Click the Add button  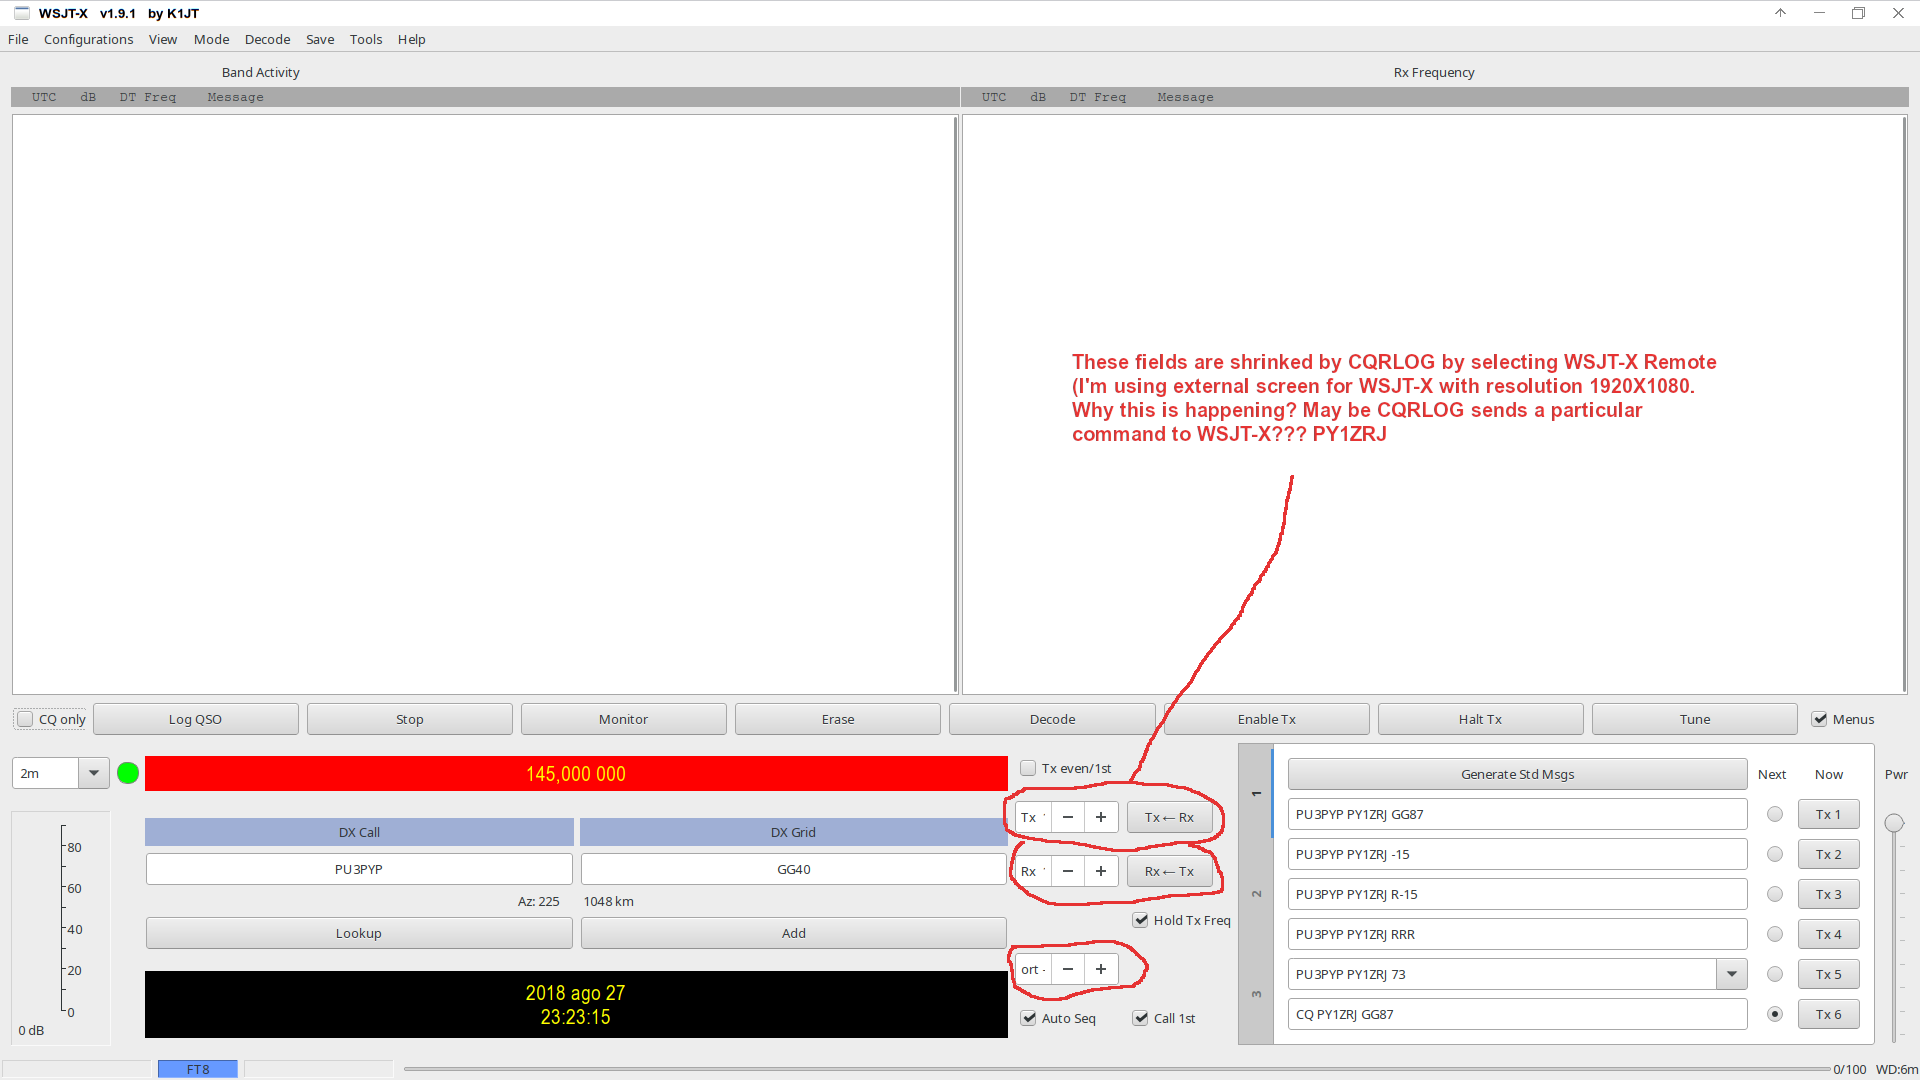794,933
